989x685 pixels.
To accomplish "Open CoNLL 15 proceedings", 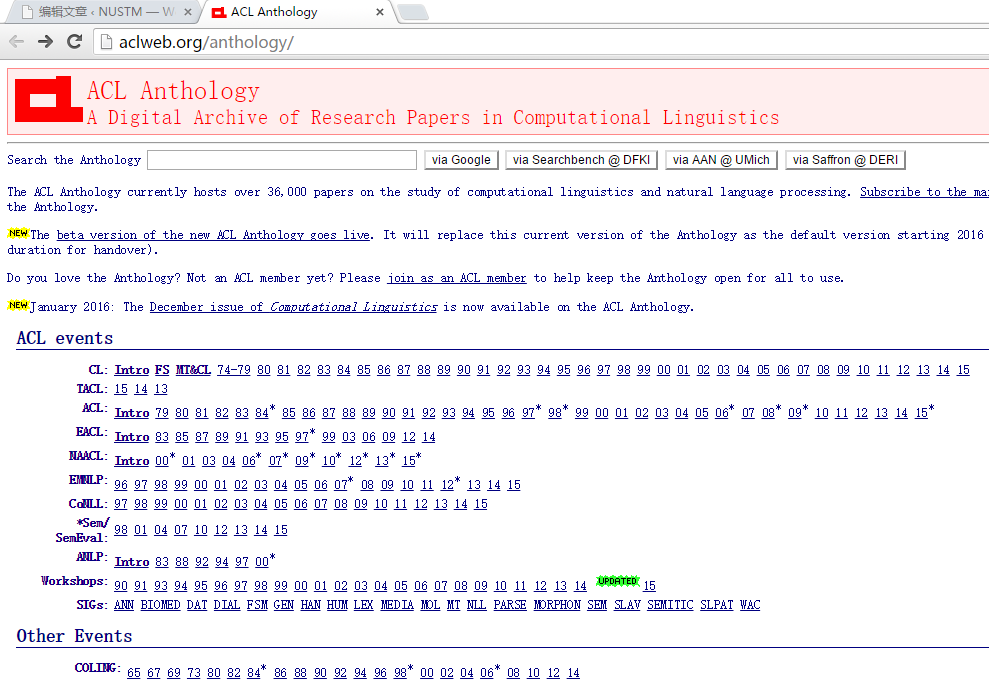I will [x=481, y=503].
